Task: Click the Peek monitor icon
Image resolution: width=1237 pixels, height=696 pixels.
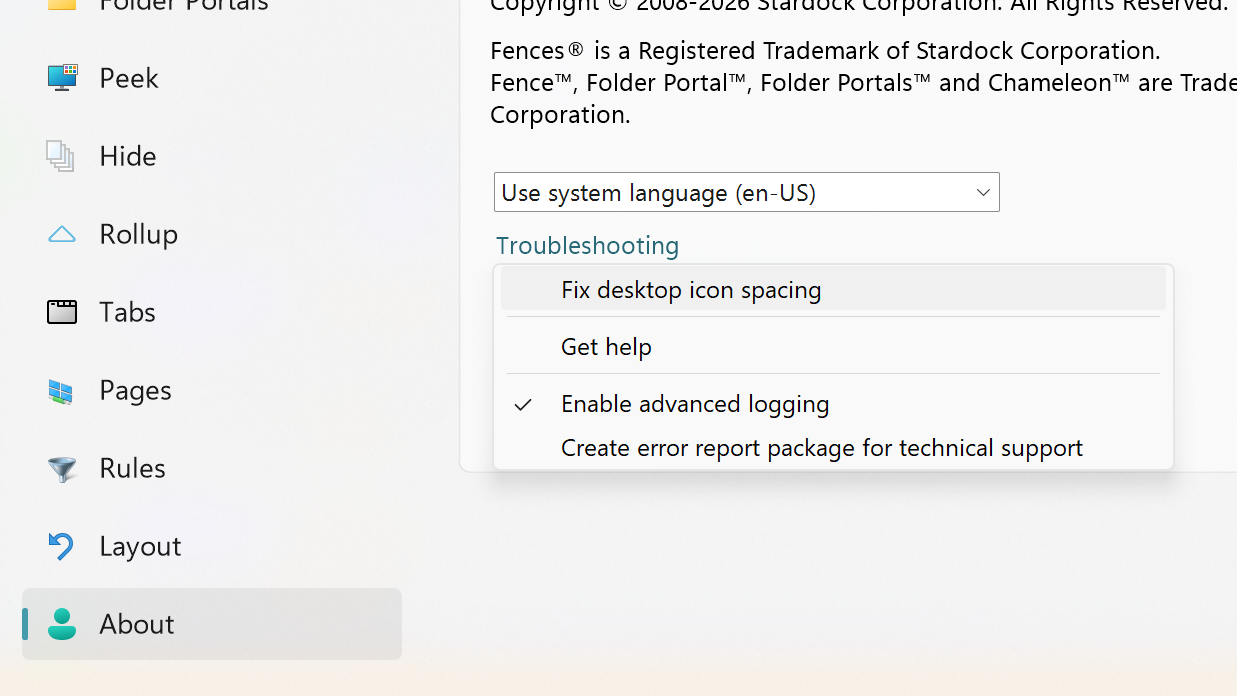Action: [x=62, y=78]
